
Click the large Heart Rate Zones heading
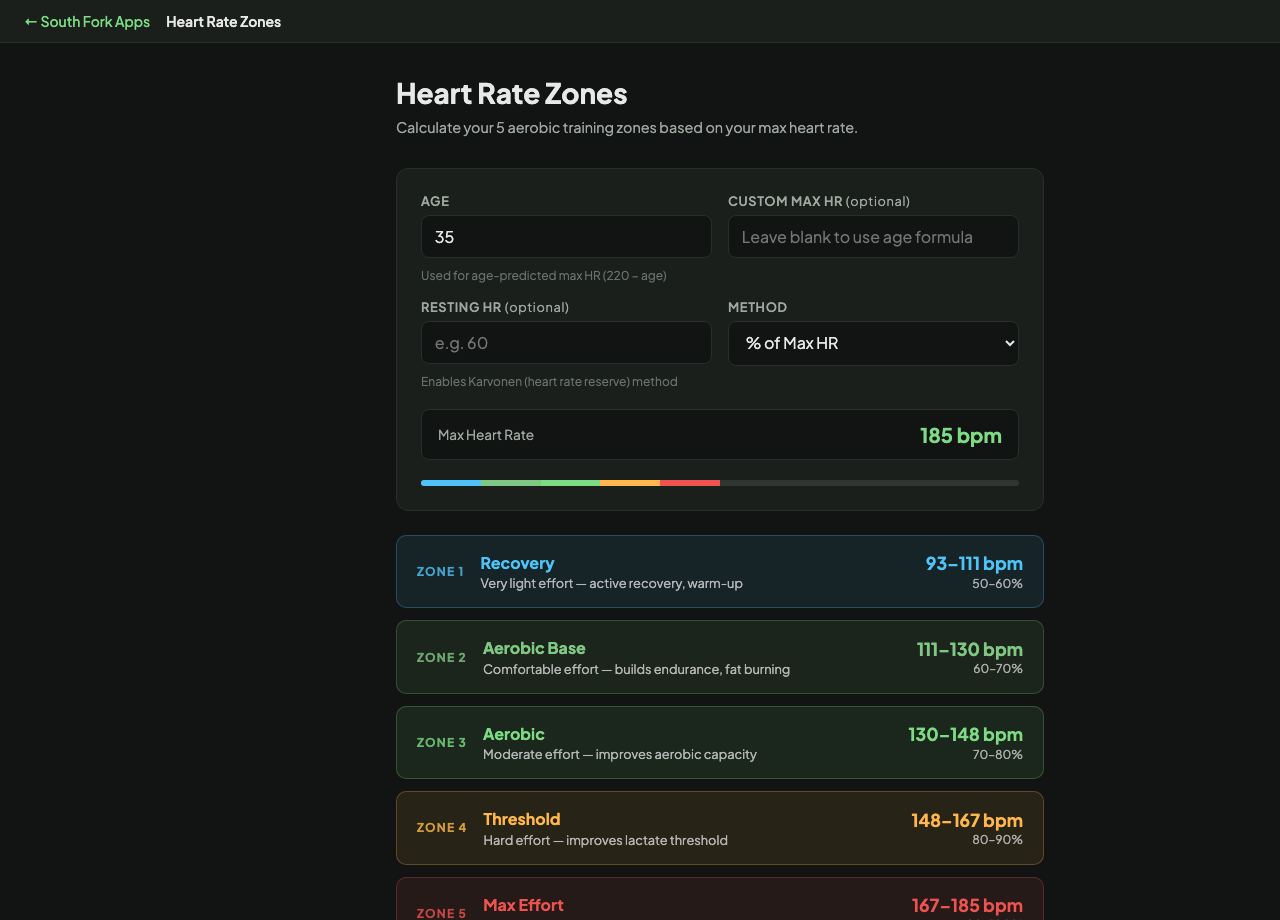[x=511, y=93]
